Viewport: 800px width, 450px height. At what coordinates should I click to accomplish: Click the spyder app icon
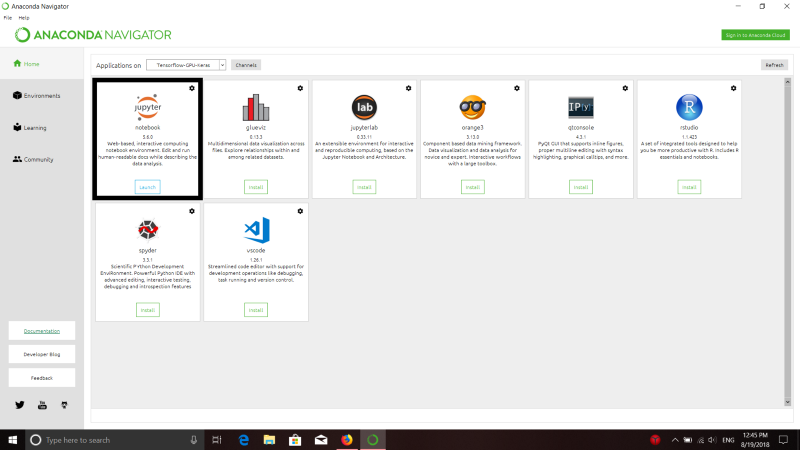tap(148, 230)
